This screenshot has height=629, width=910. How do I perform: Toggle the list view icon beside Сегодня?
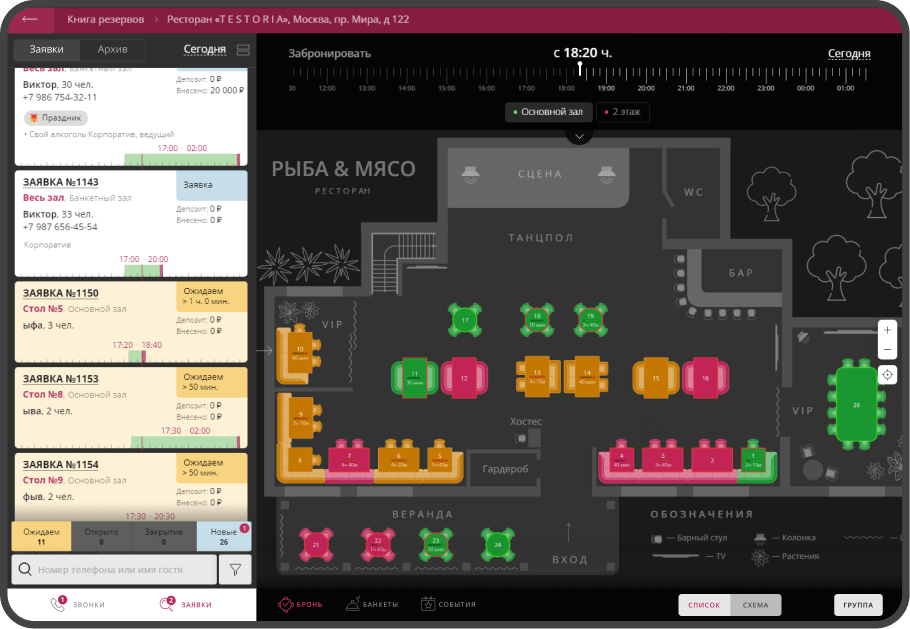pyautogui.click(x=243, y=50)
